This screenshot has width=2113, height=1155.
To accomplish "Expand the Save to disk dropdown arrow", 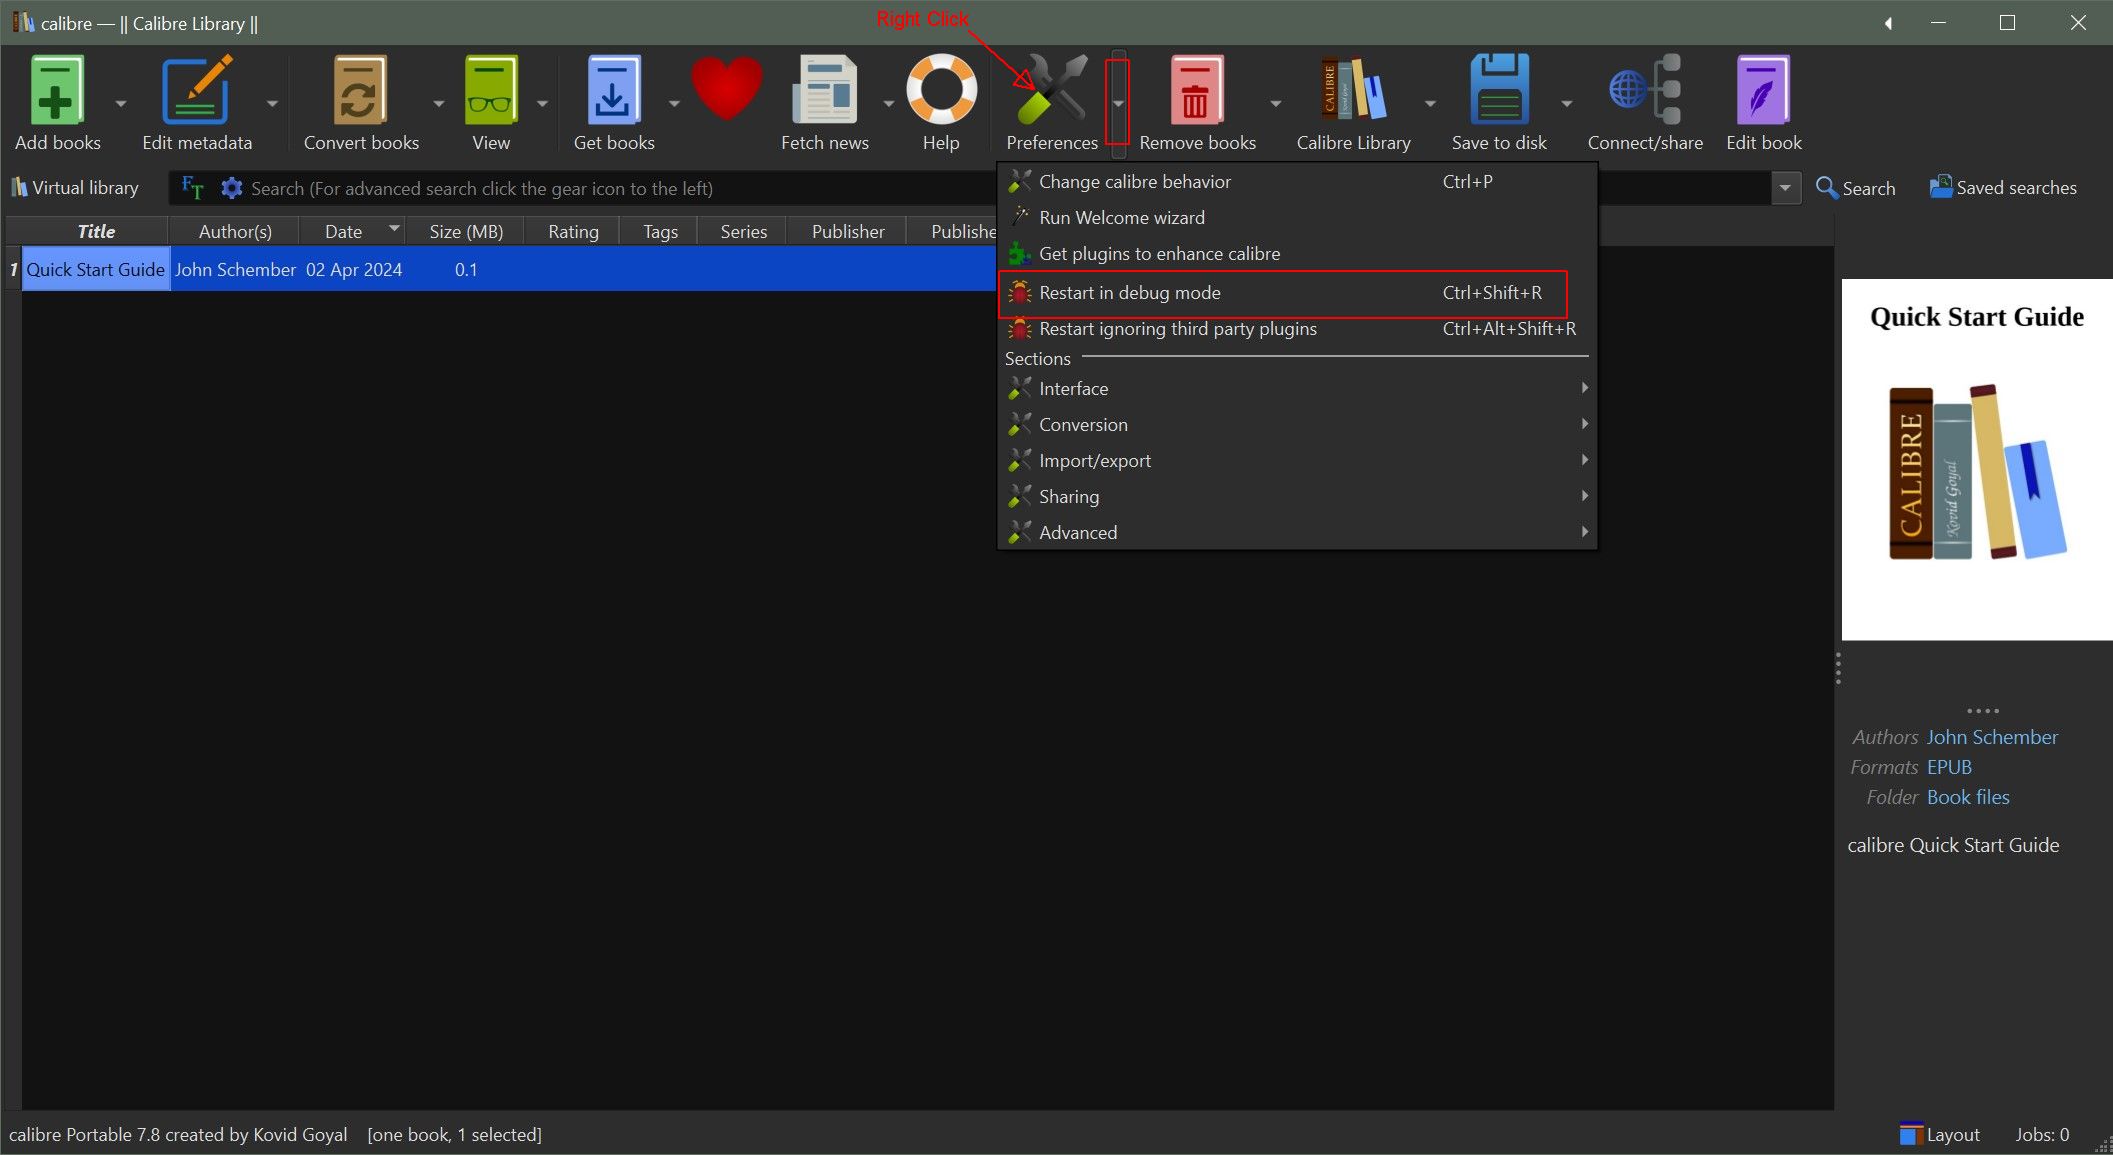I will pyautogui.click(x=1567, y=103).
